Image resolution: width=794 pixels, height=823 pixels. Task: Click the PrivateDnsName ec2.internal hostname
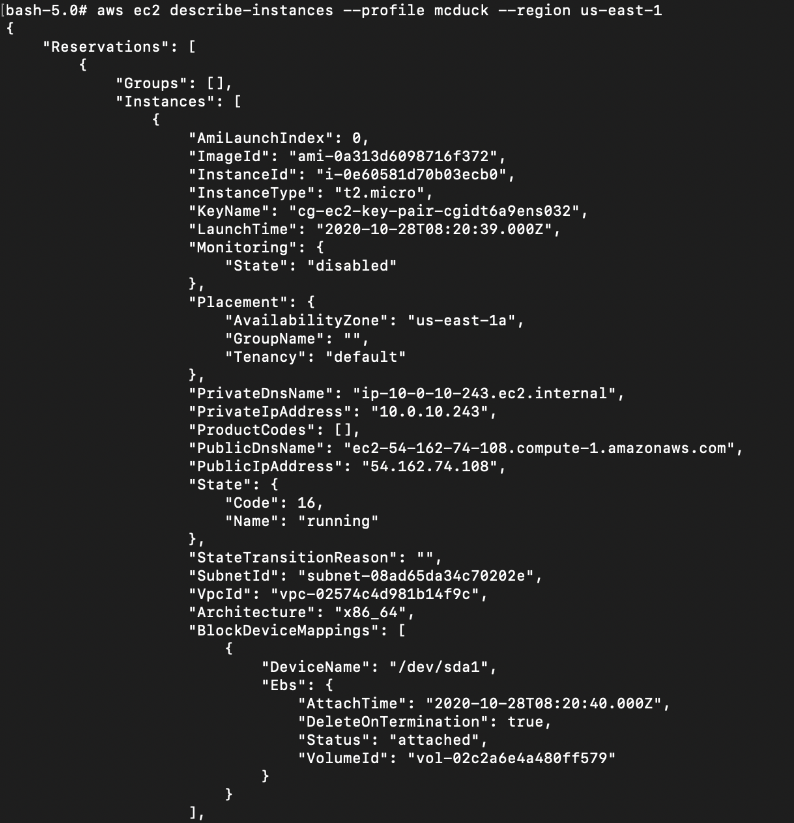[x=484, y=394]
